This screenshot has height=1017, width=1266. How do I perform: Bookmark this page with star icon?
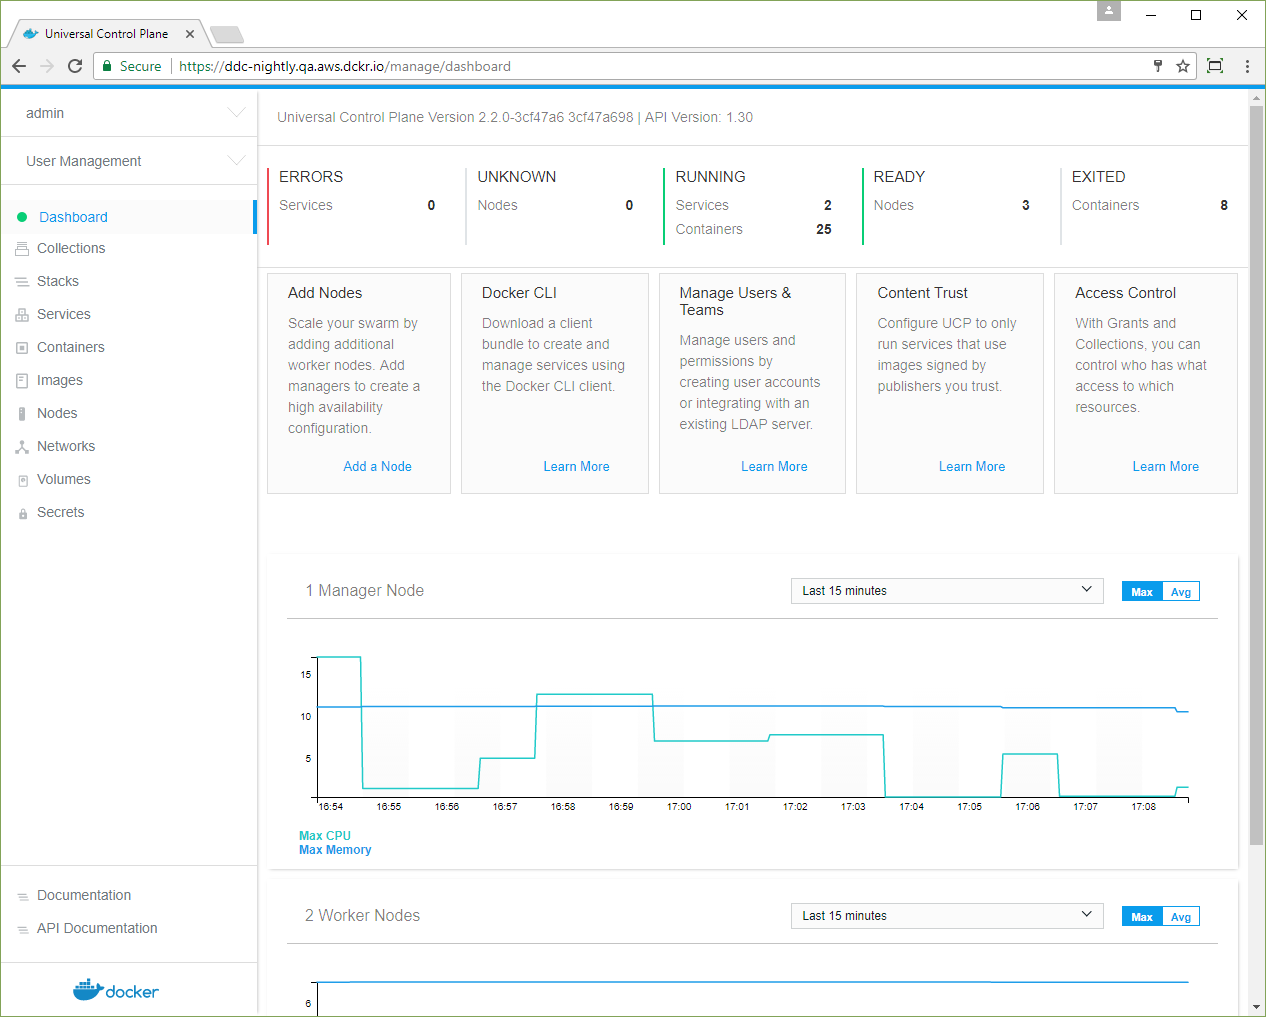coord(1183,66)
